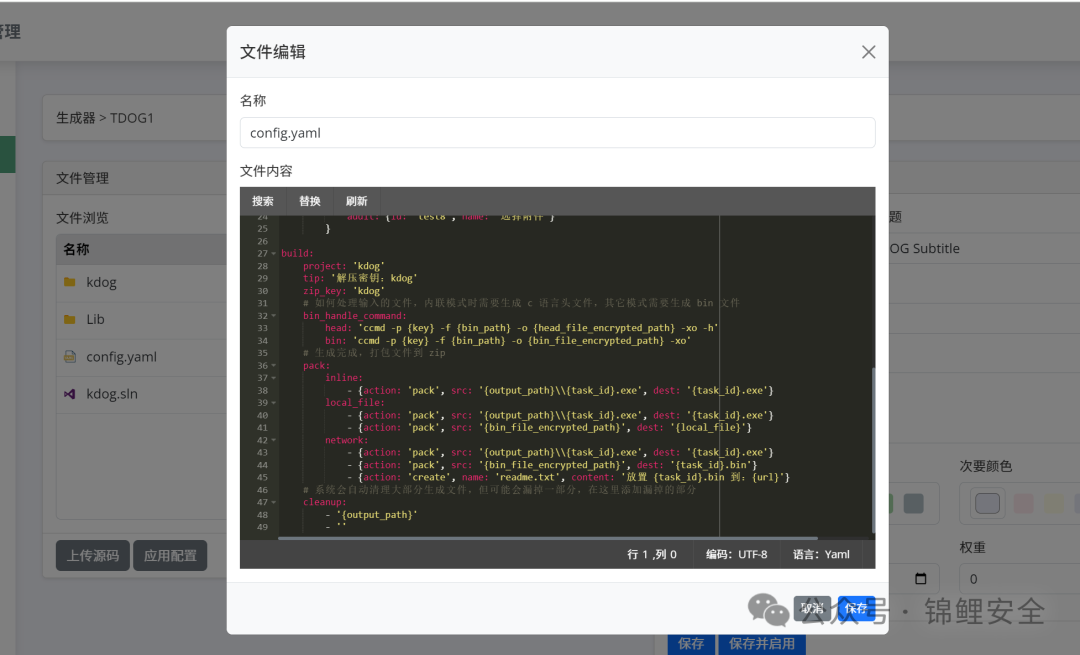Select config.yaml in the file browser
This screenshot has height=655, width=1080.
pyautogui.click(x=141, y=357)
